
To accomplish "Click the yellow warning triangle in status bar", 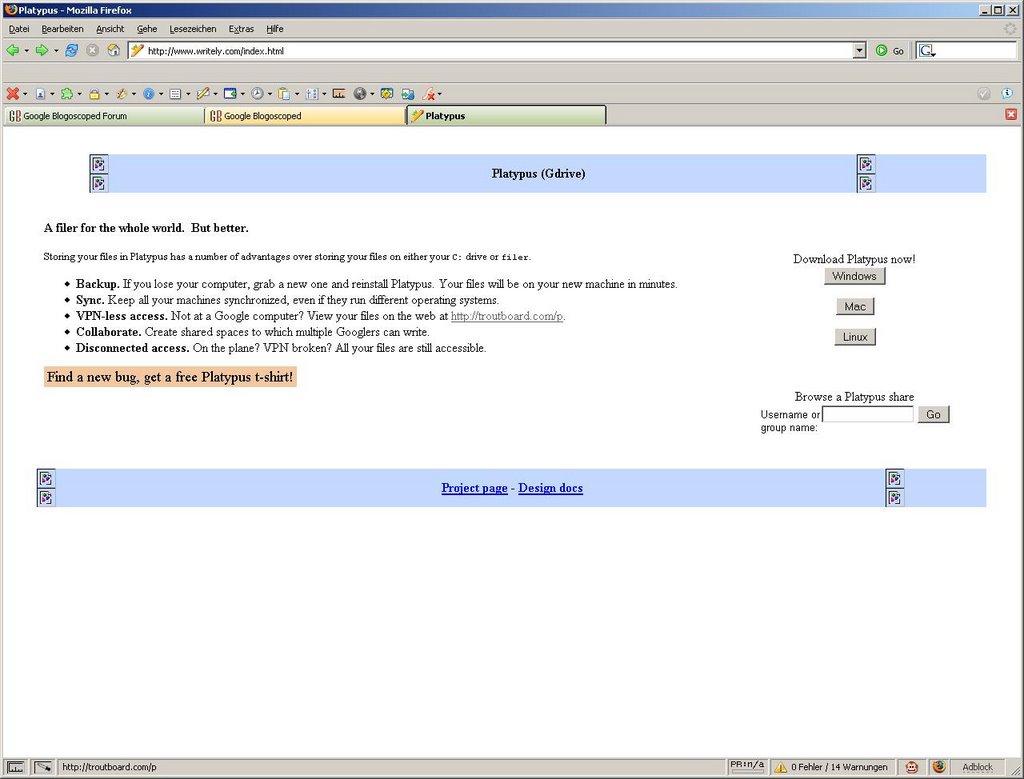I will tap(780, 767).
